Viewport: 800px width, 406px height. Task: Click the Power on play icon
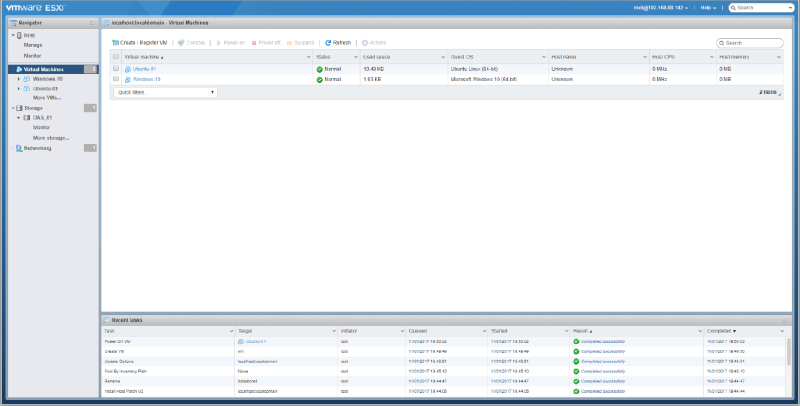click(218, 43)
